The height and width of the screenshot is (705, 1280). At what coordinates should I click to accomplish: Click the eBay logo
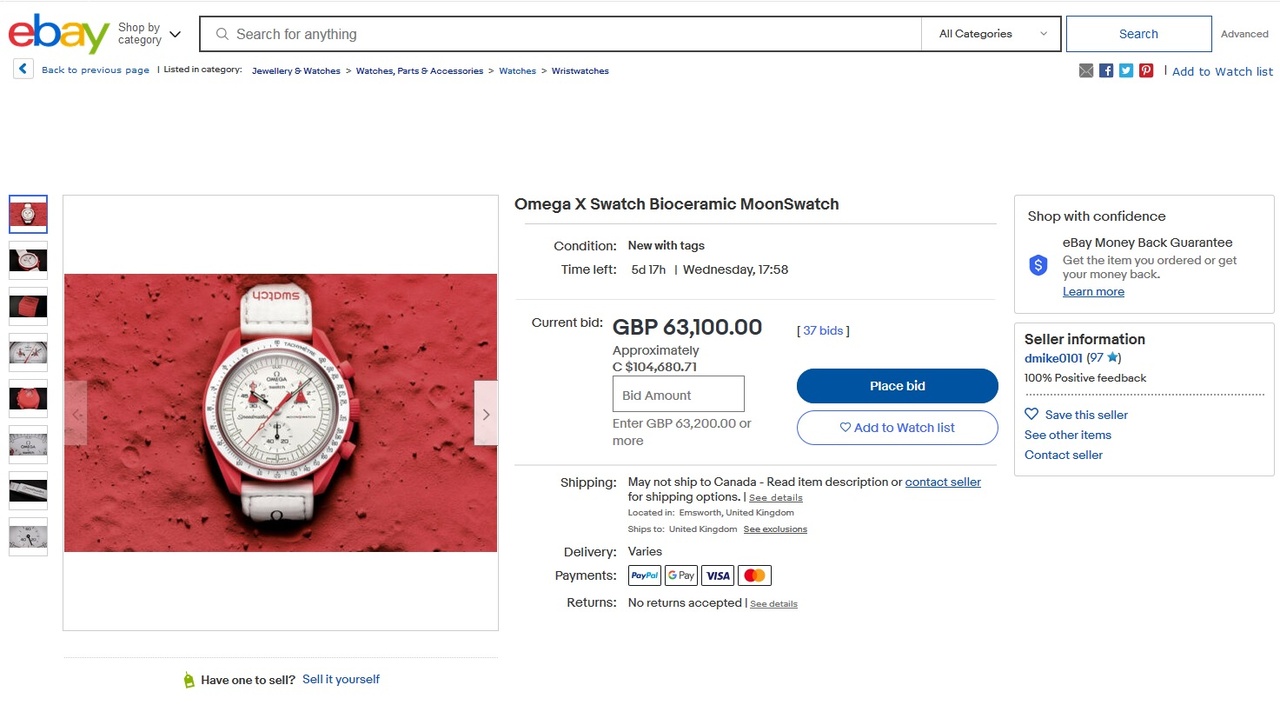(59, 34)
